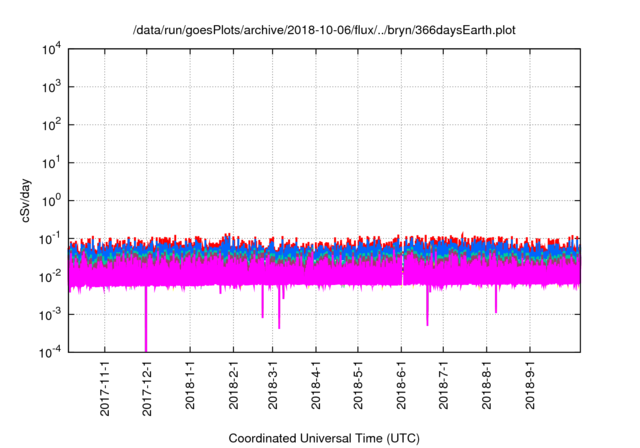This screenshot has height=448, width=640.
Task: Click the 2018-8-1 date tick label
Action: click(487, 386)
